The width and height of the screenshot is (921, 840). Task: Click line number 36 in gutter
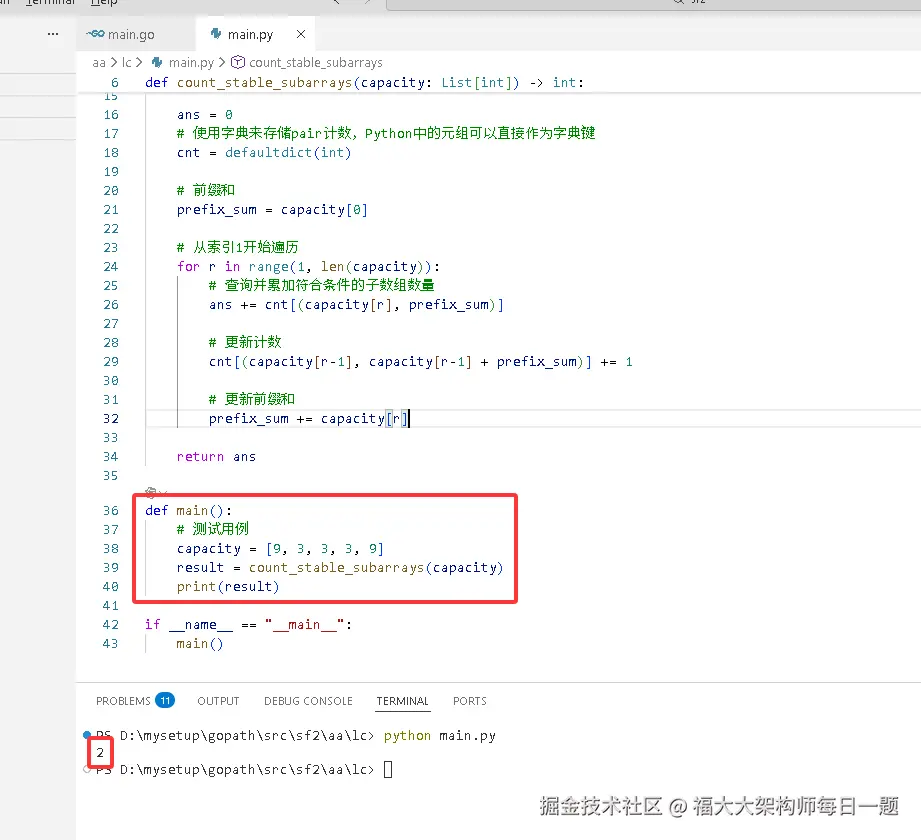click(x=111, y=510)
